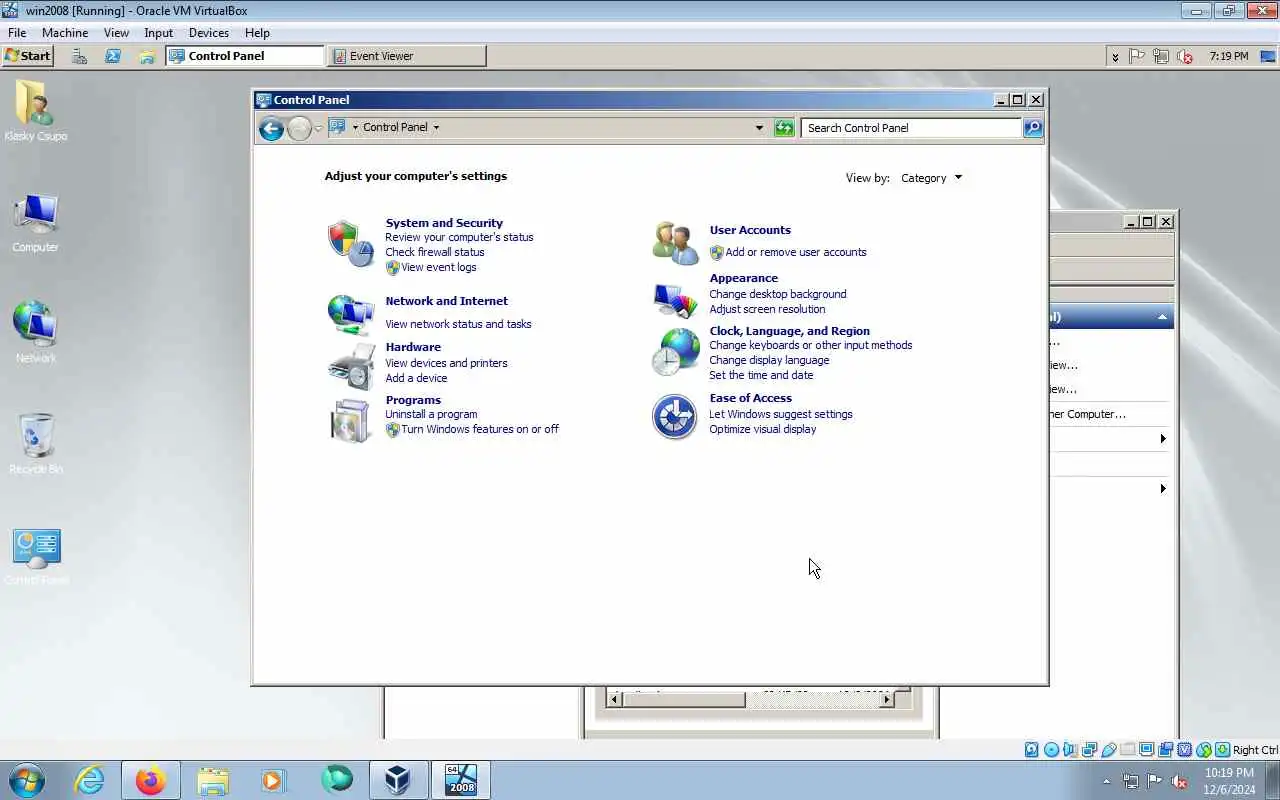Open Firefox from the host taskbar

[x=151, y=780]
